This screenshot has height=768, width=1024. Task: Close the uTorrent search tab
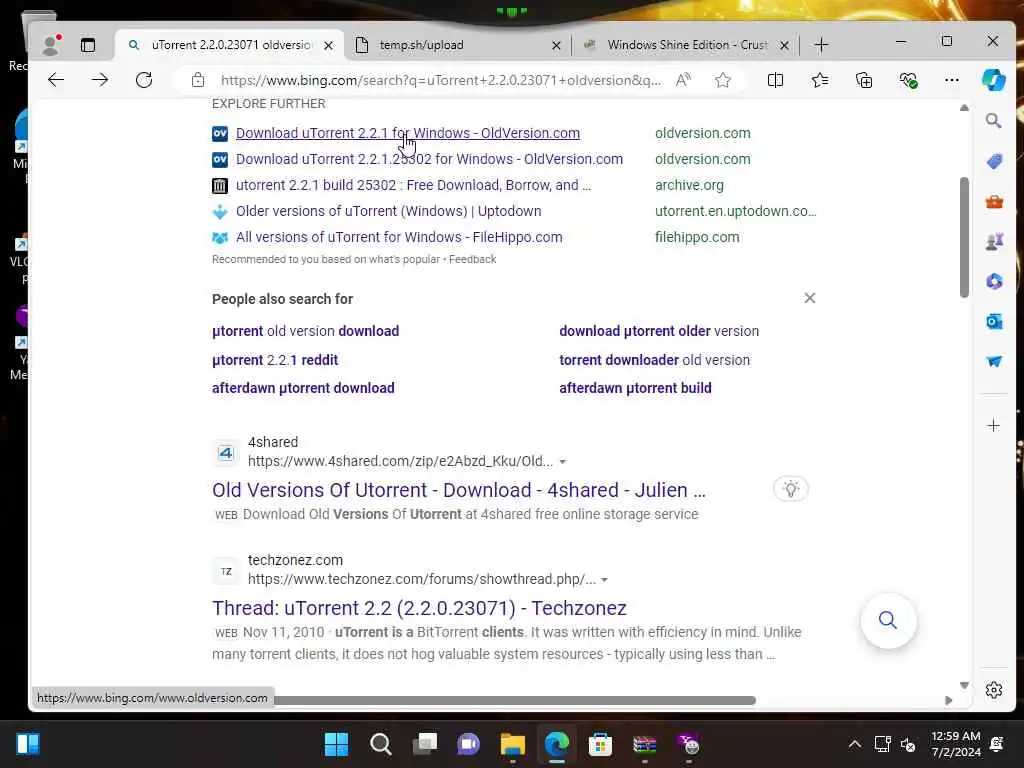coord(328,45)
